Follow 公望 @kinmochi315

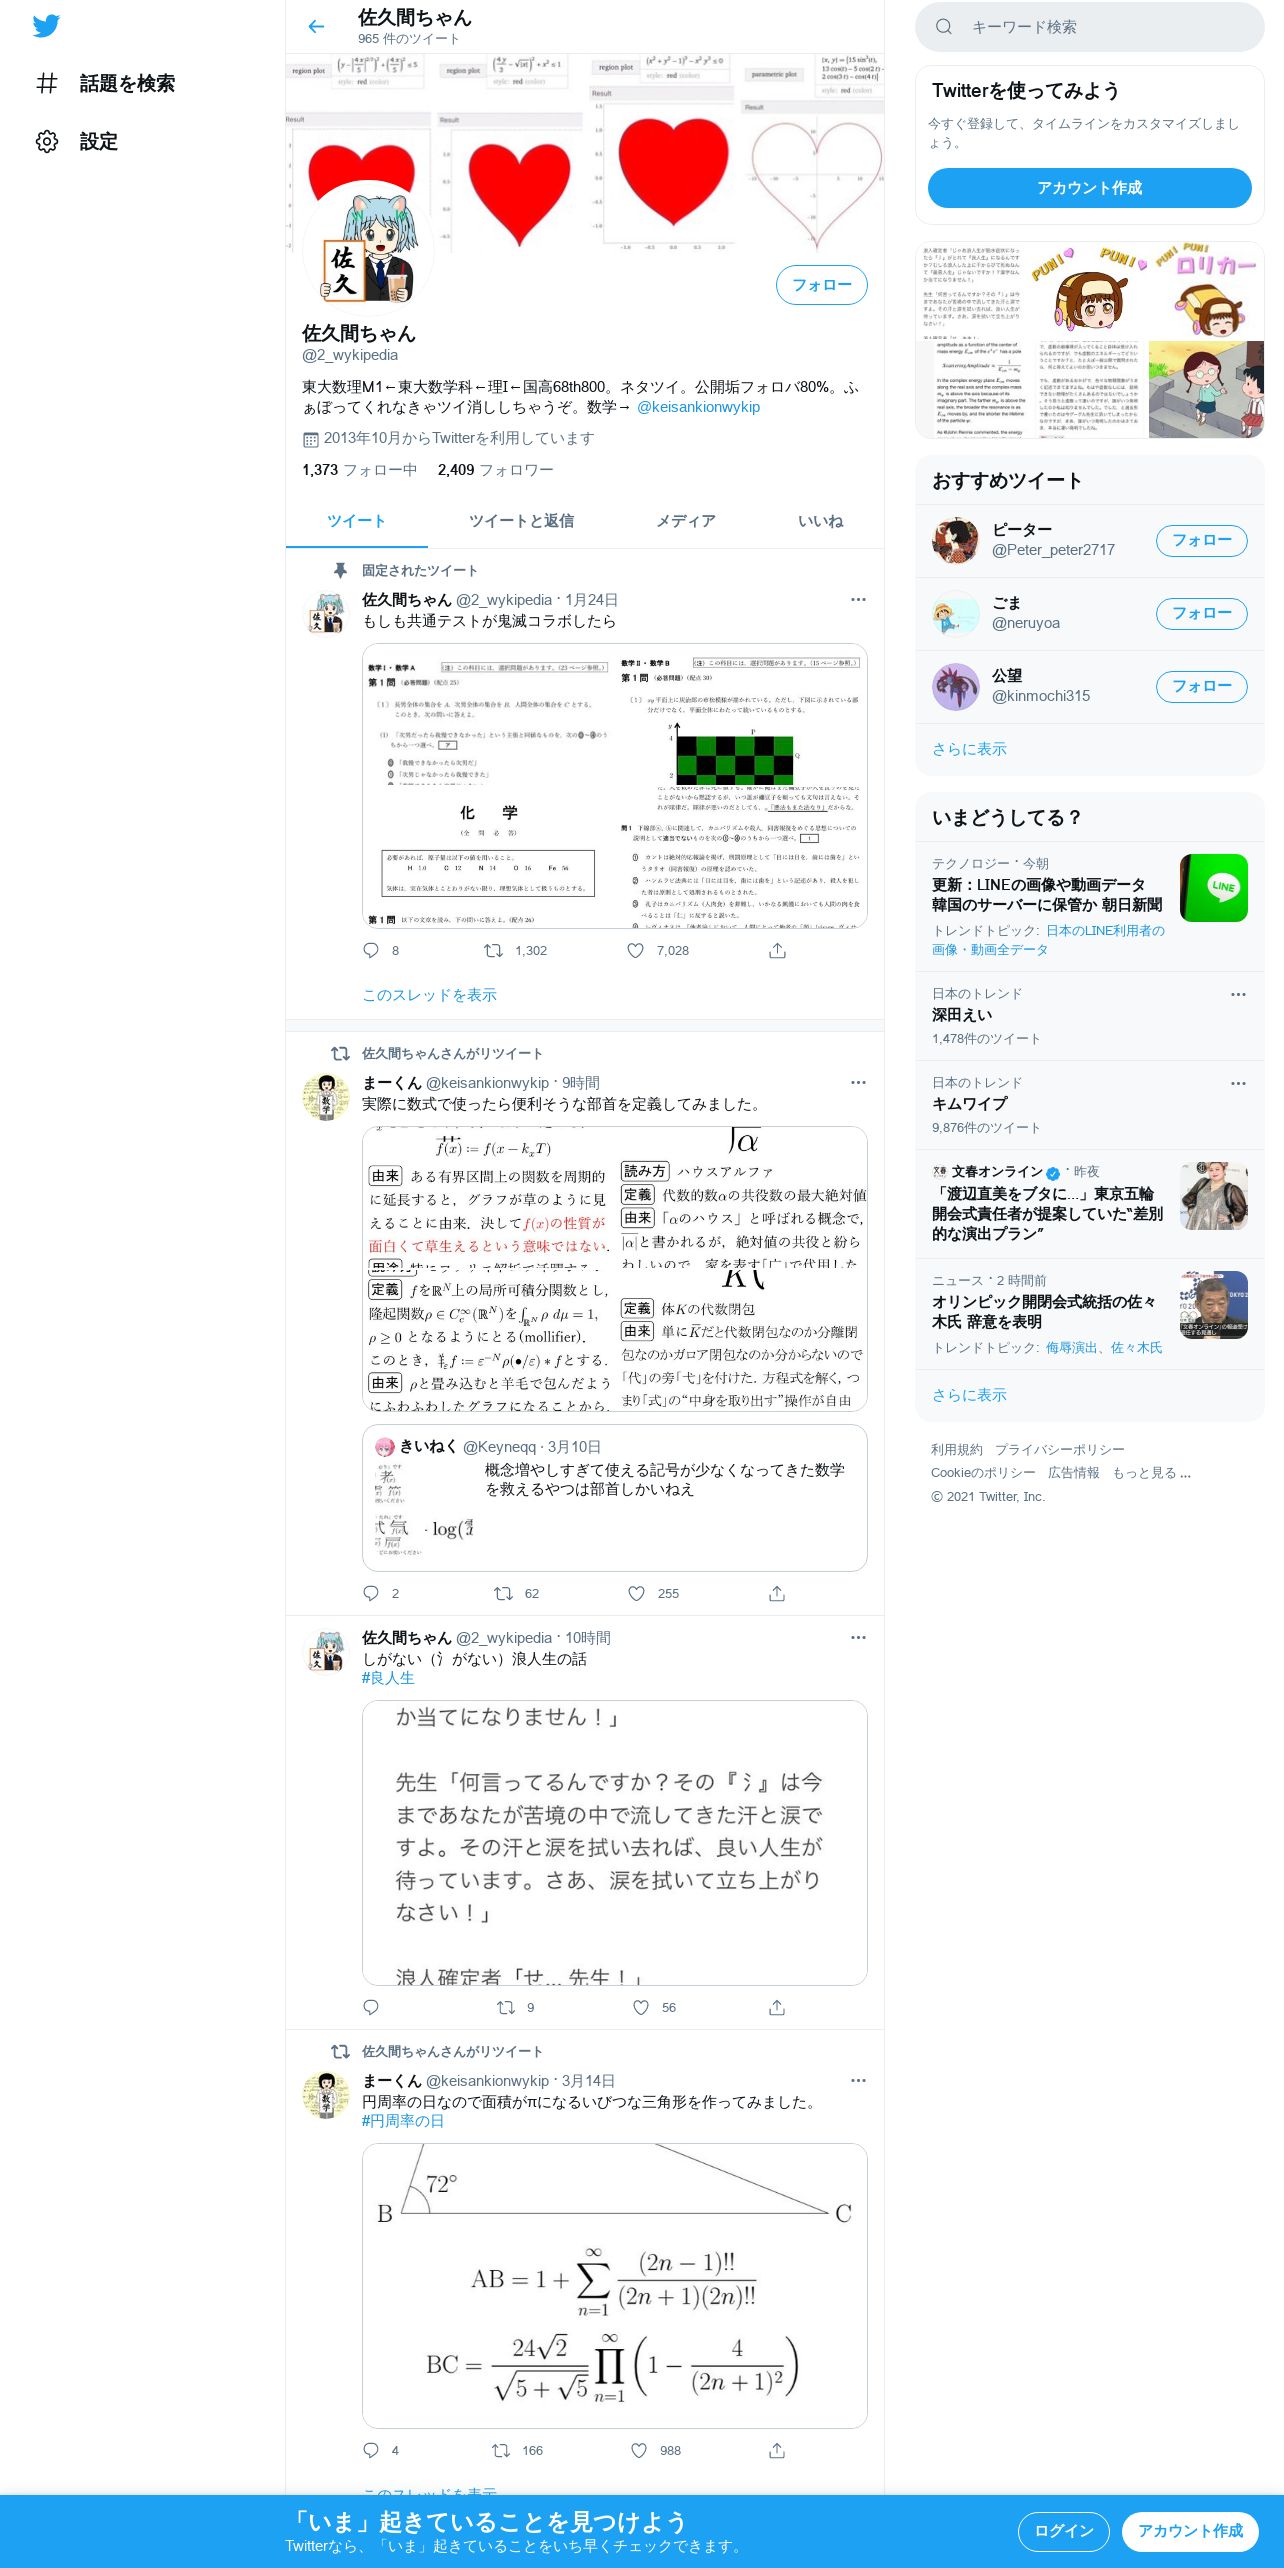(1202, 686)
